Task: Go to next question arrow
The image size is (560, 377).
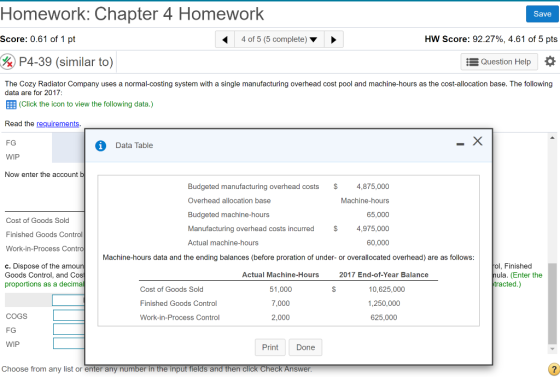Action: coord(334,39)
